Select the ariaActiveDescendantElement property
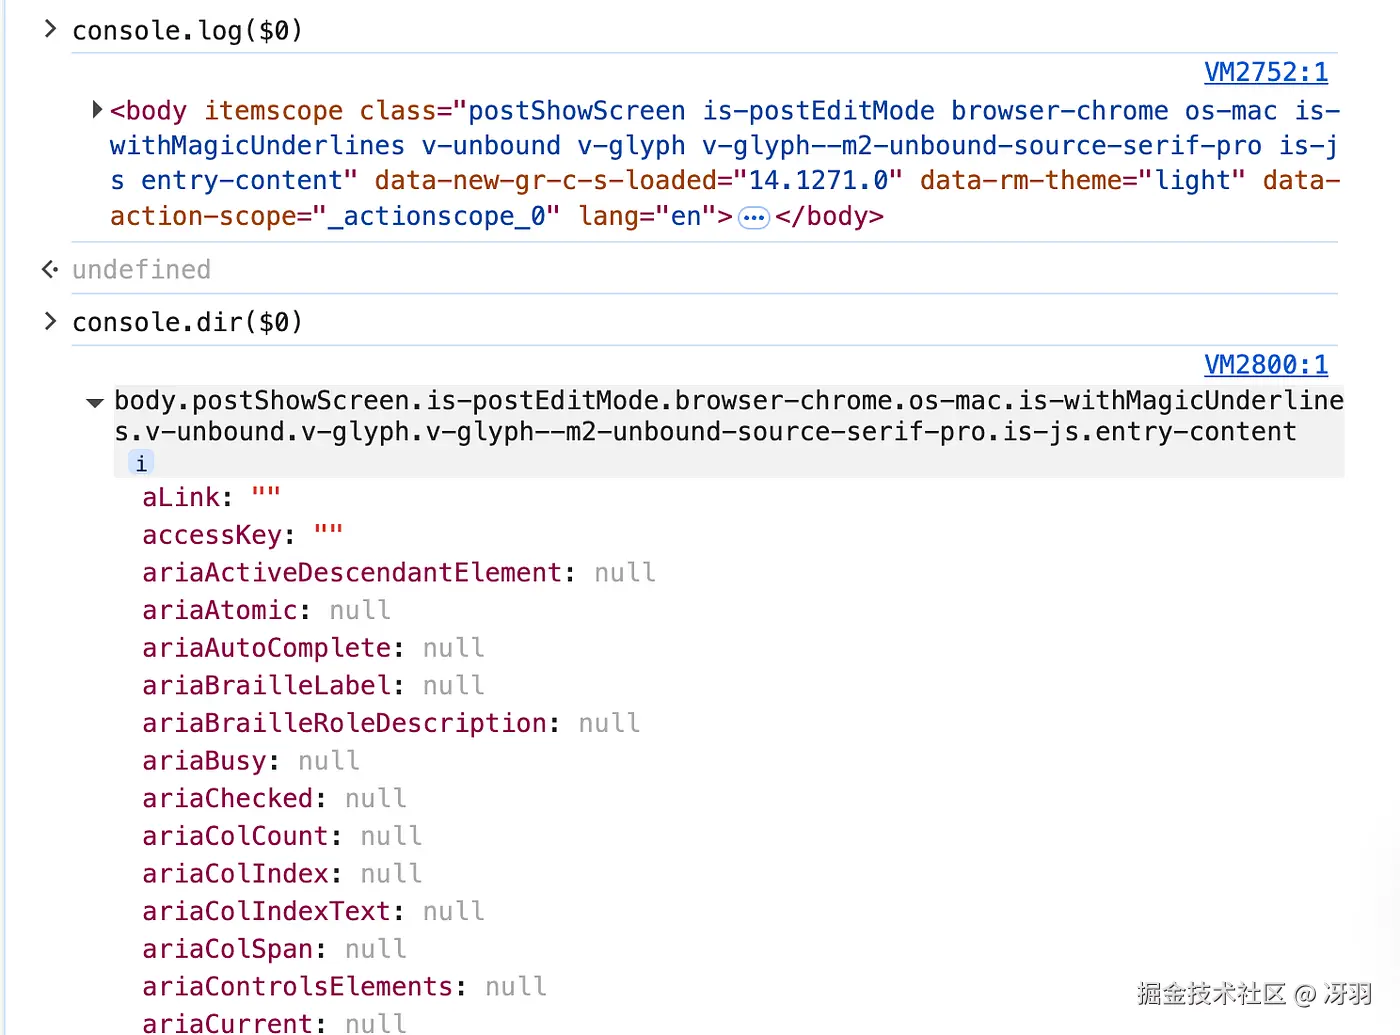The width and height of the screenshot is (1400, 1035). click(x=399, y=572)
